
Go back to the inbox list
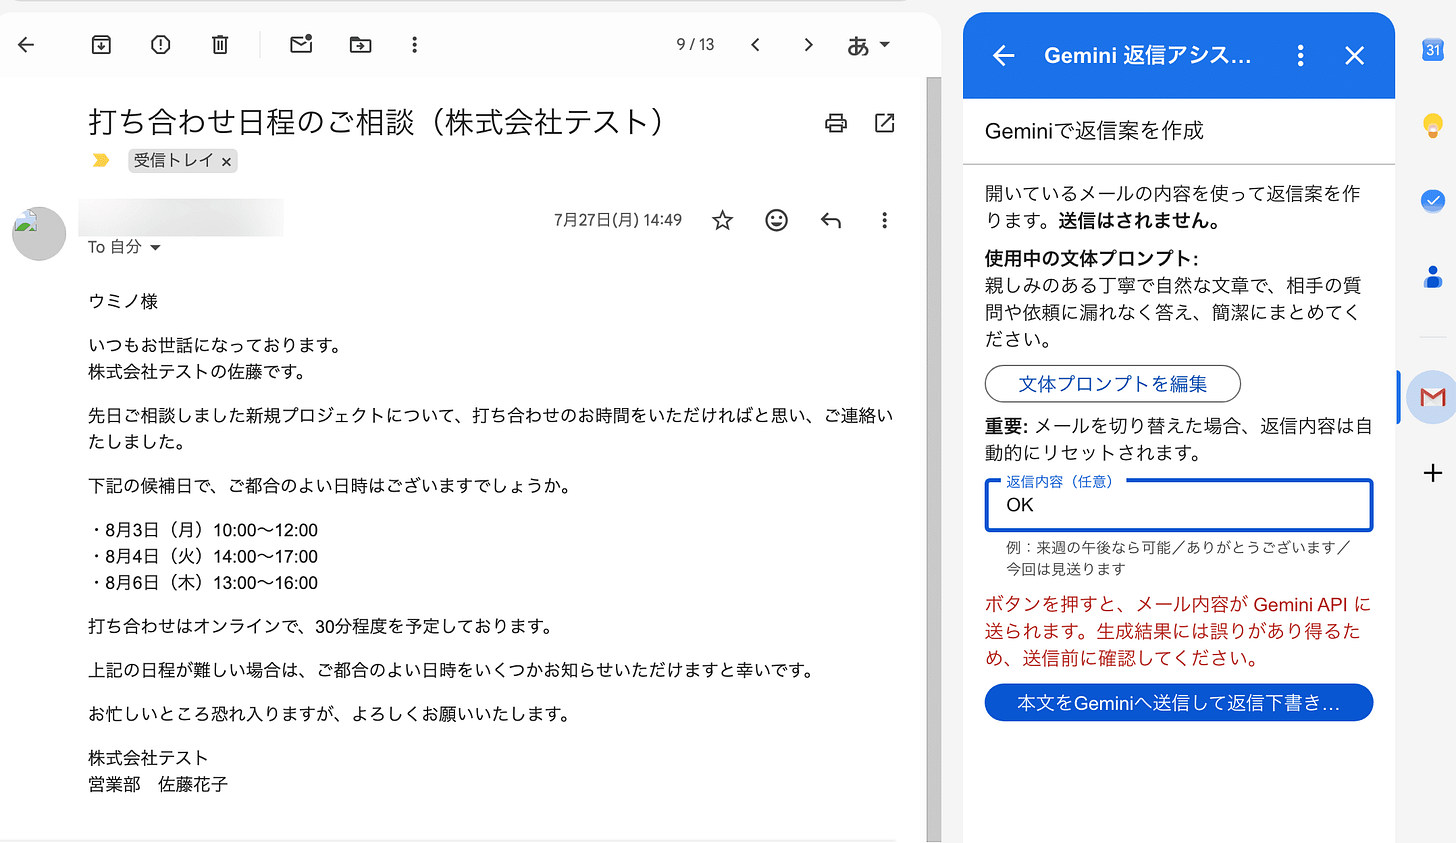27,44
